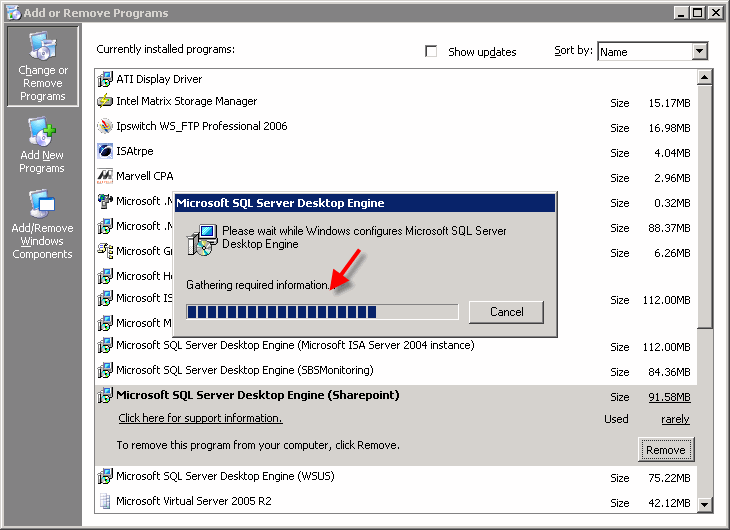Cancel the SQL Server configuration dialog
The width and height of the screenshot is (730, 530).
pos(506,312)
